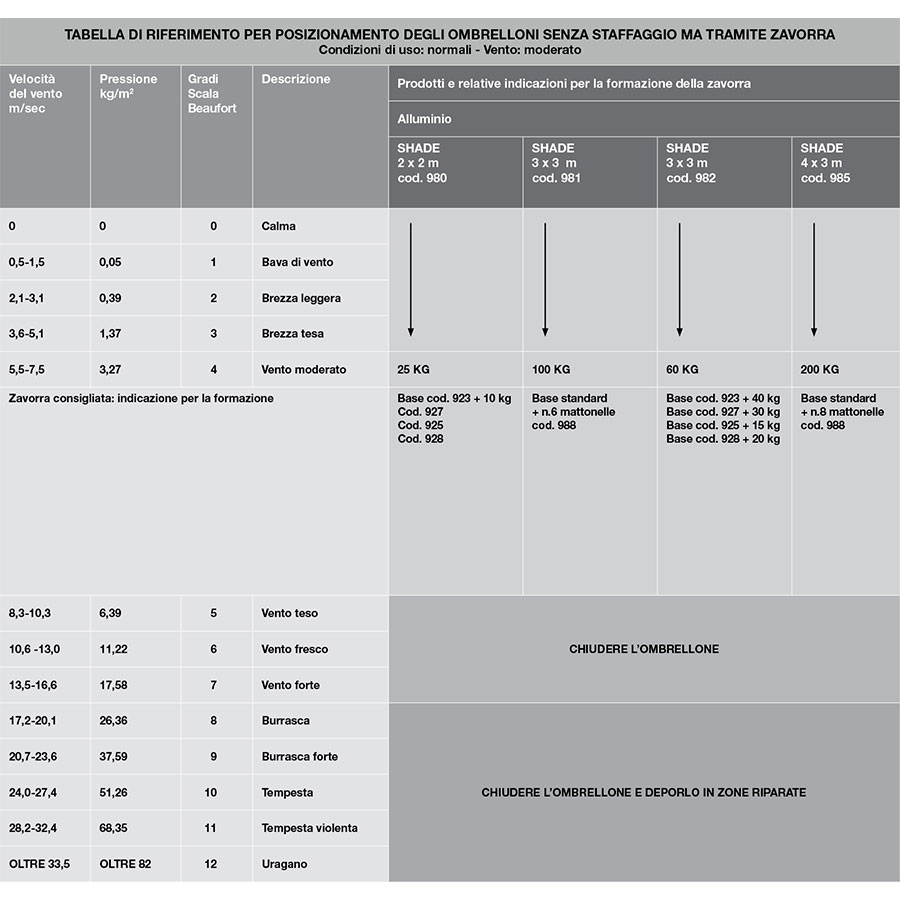900x900 pixels.
Task: Click the arrow under SHADE 4 x 3 m
Action: pos(814,280)
